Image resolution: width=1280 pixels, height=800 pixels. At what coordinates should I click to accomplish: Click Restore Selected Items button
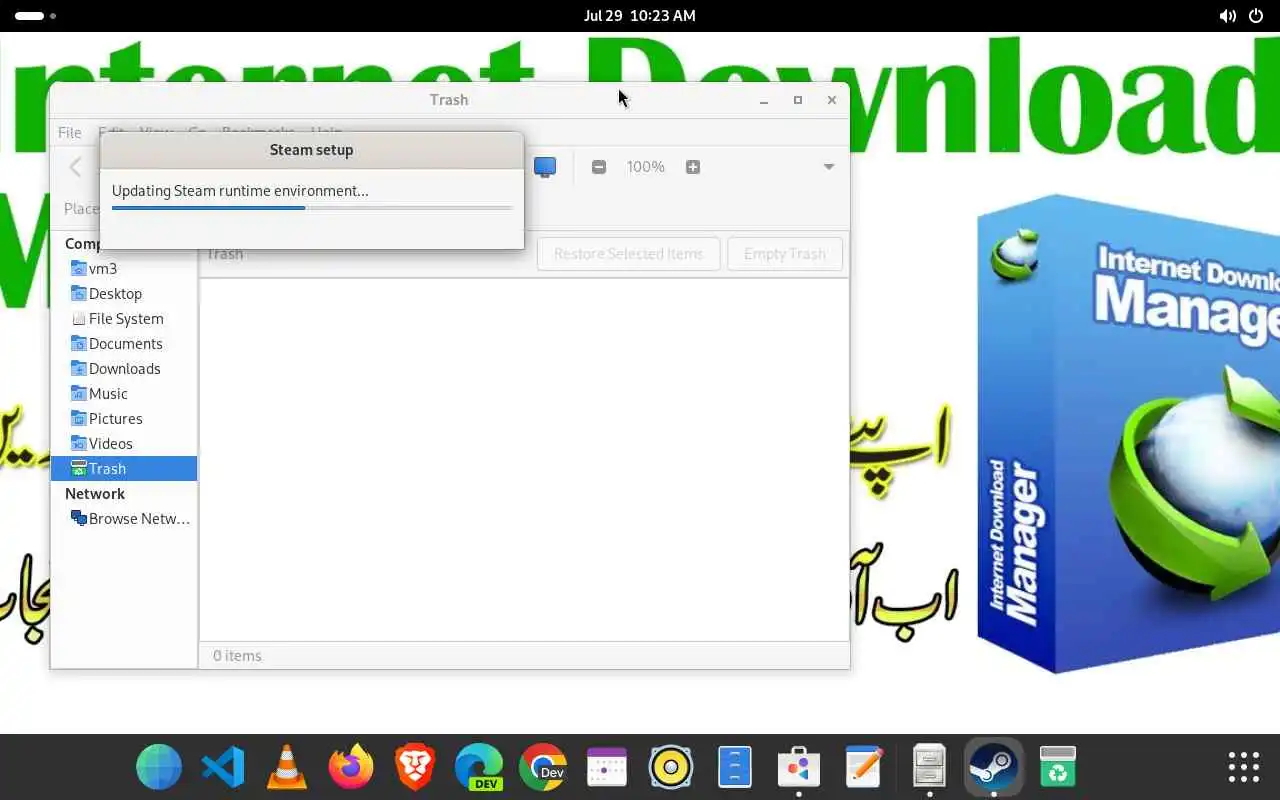pos(628,253)
